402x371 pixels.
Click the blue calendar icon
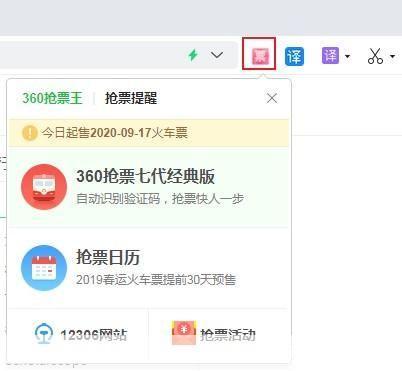pyautogui.click(x=44, y=268)
